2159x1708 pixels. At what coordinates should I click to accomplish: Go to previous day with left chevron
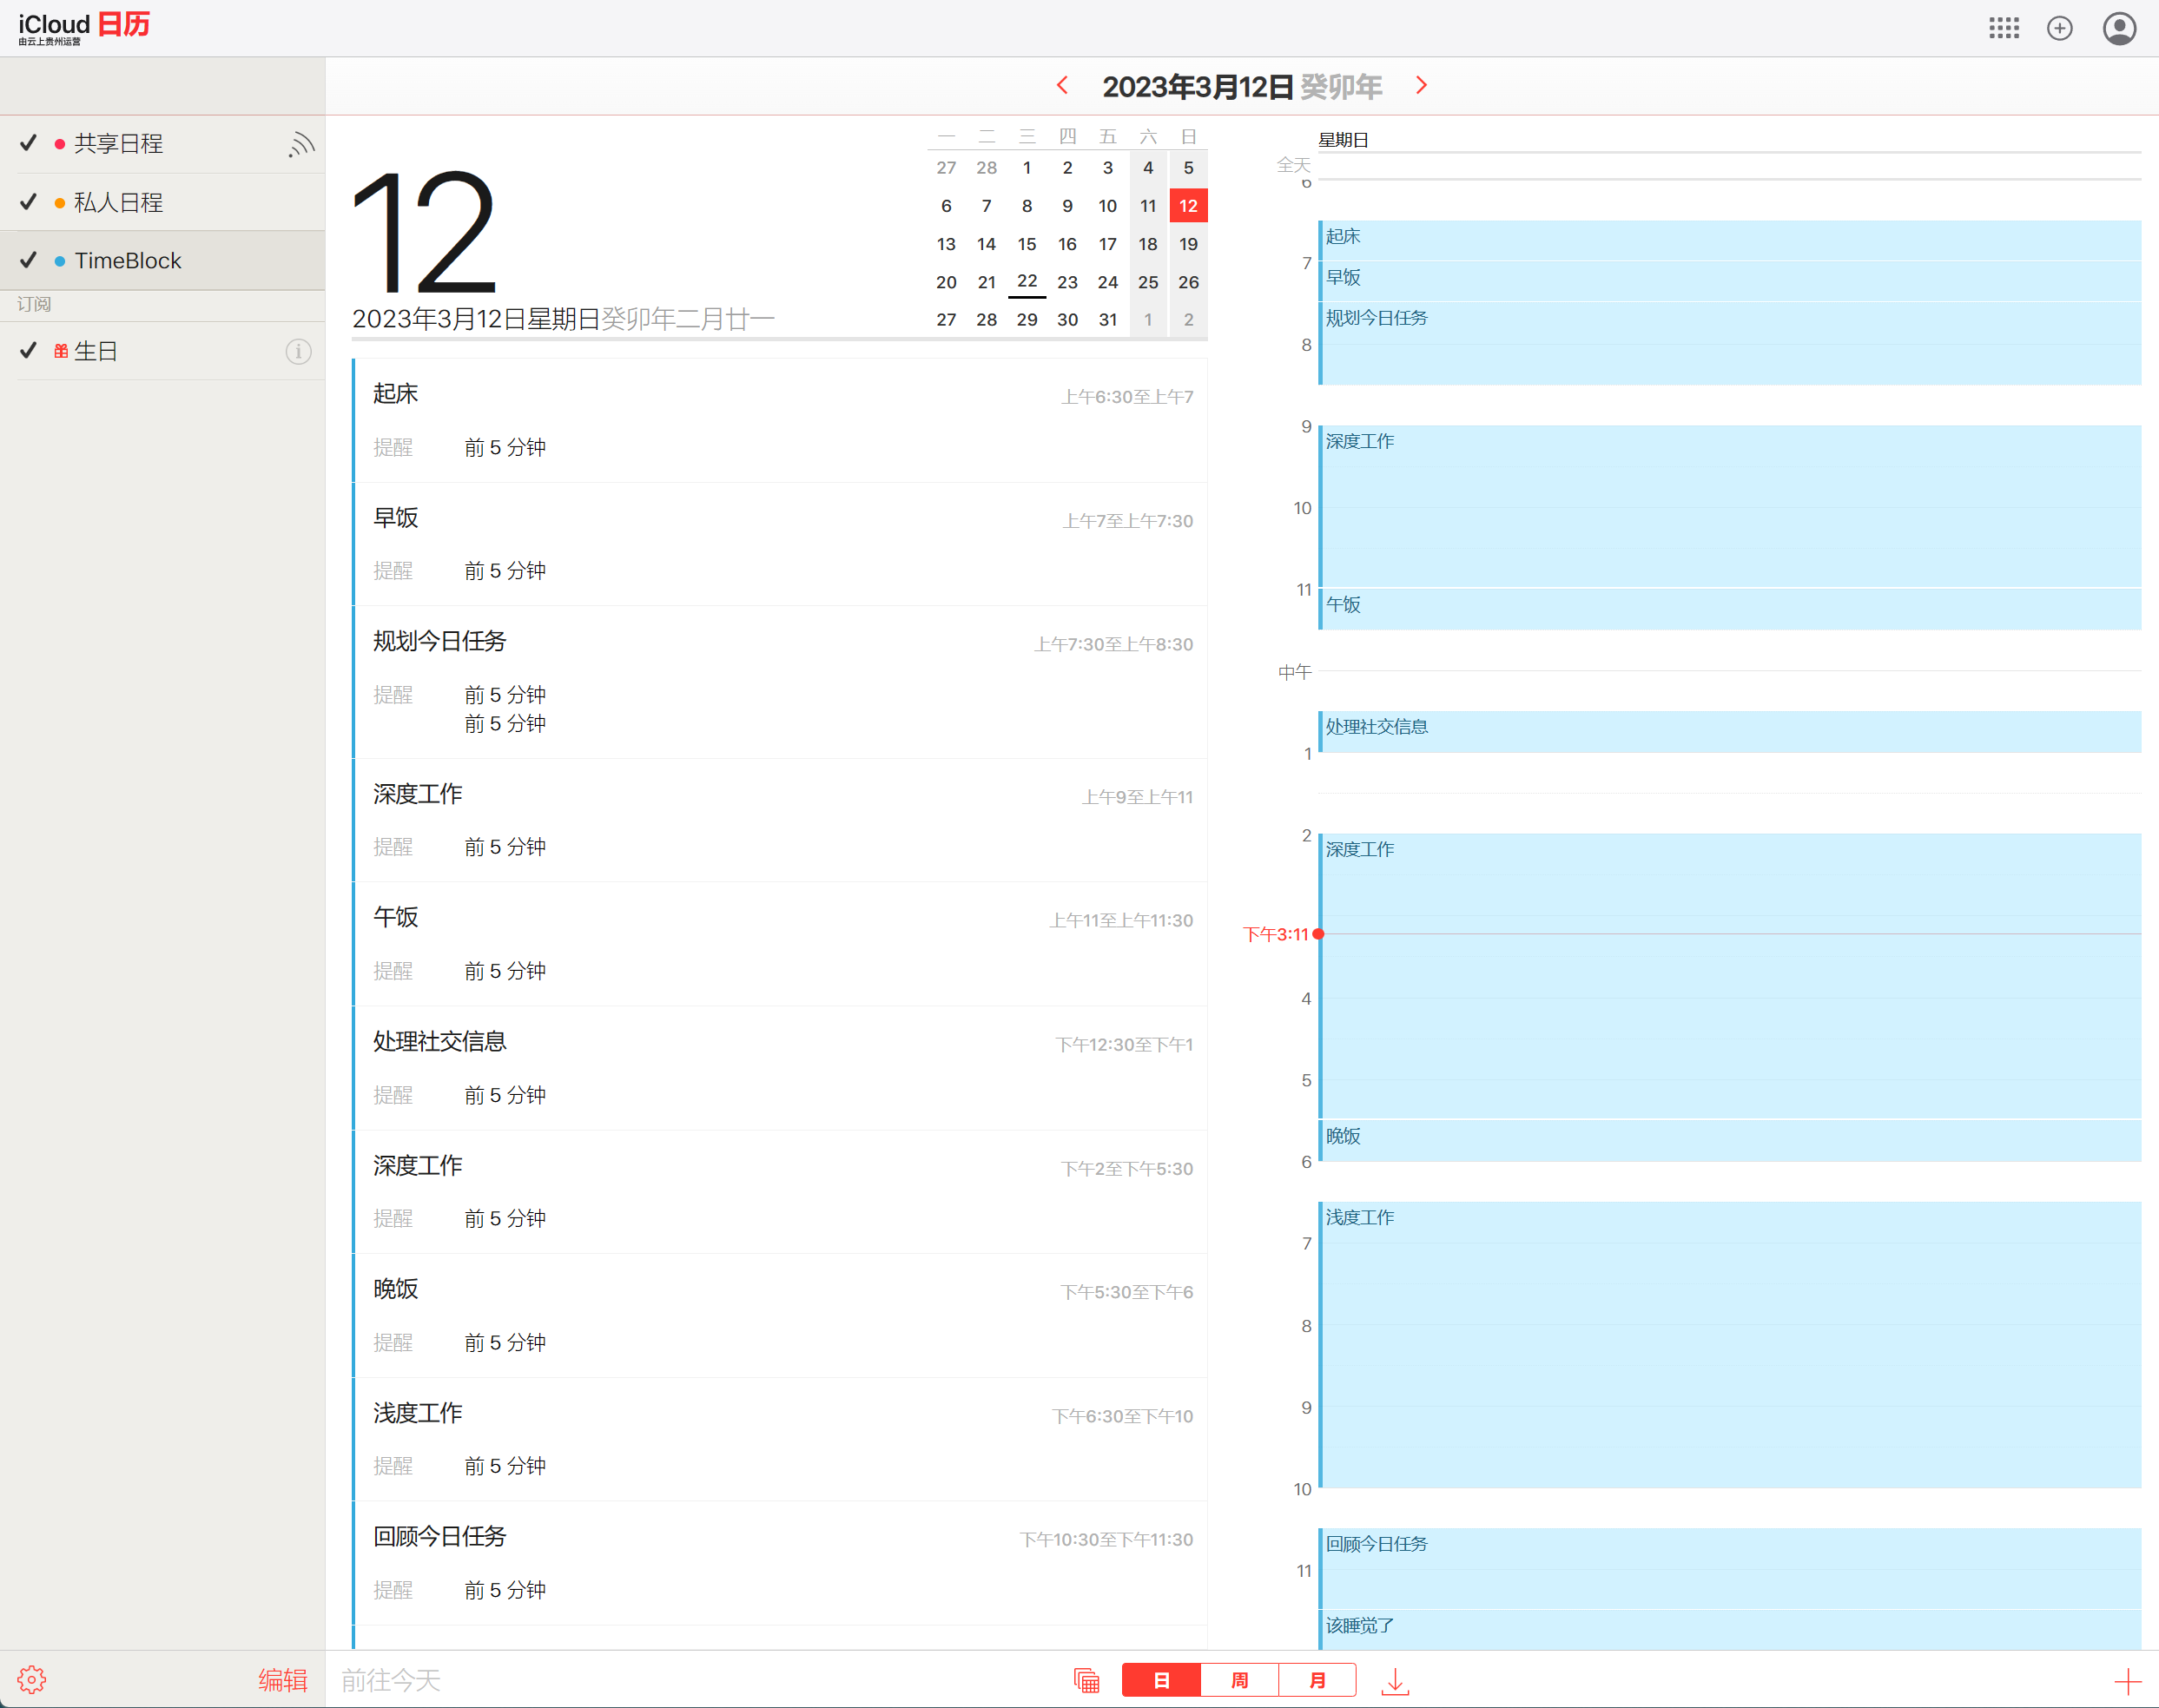(x=1062, y=86)
